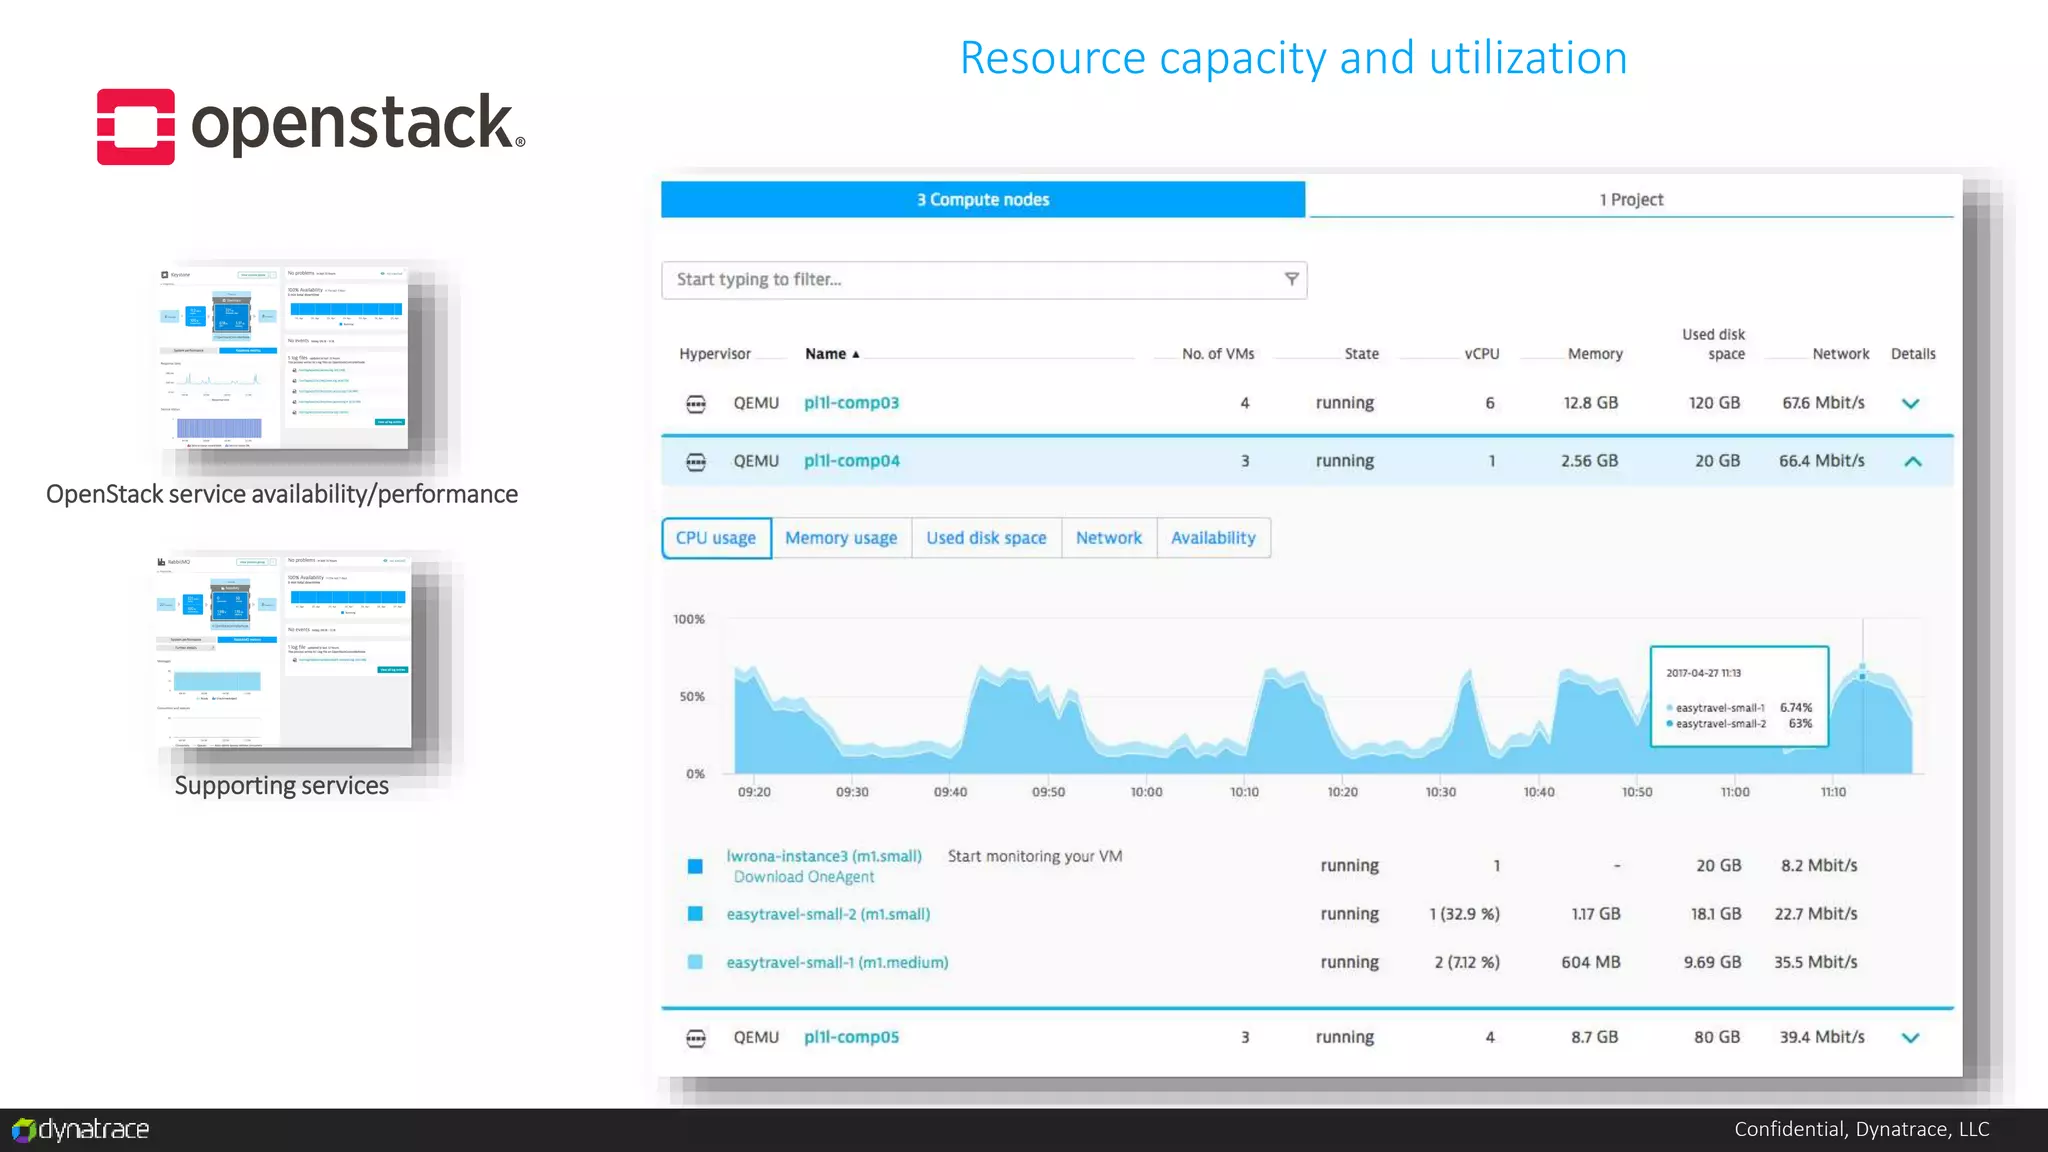Switch to 1 Project tab
This screenshot has height=1152, width=2048.
tap(1631, 199)
